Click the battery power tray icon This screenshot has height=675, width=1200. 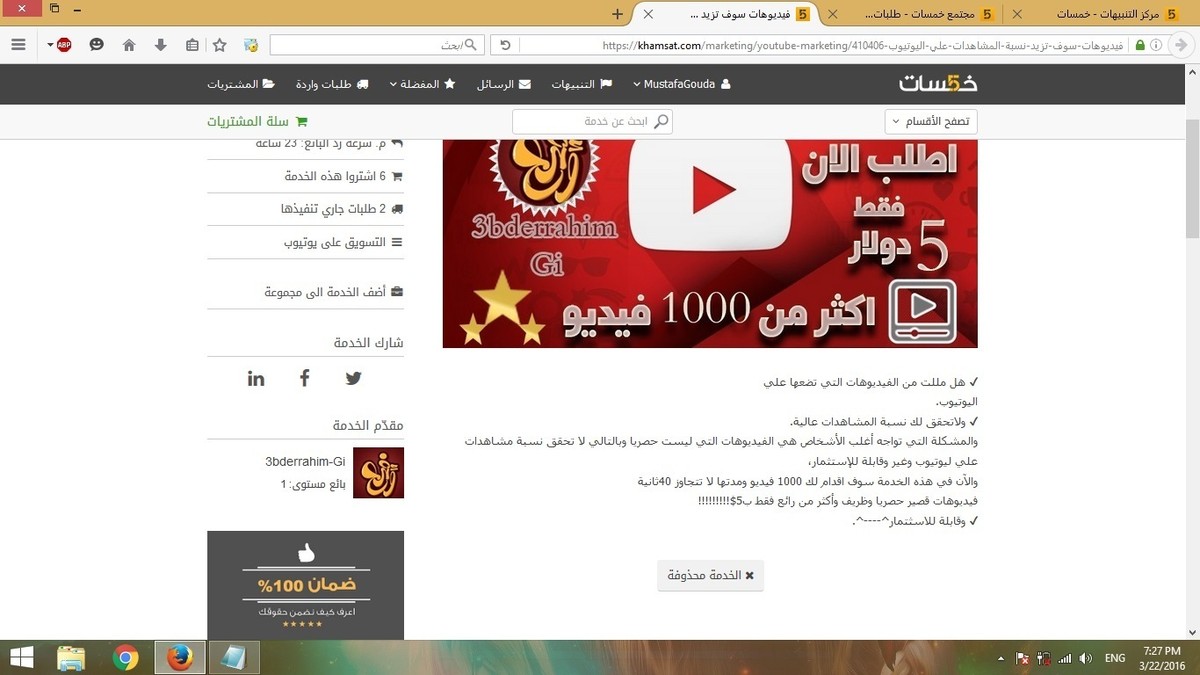tap(1044, 658)
